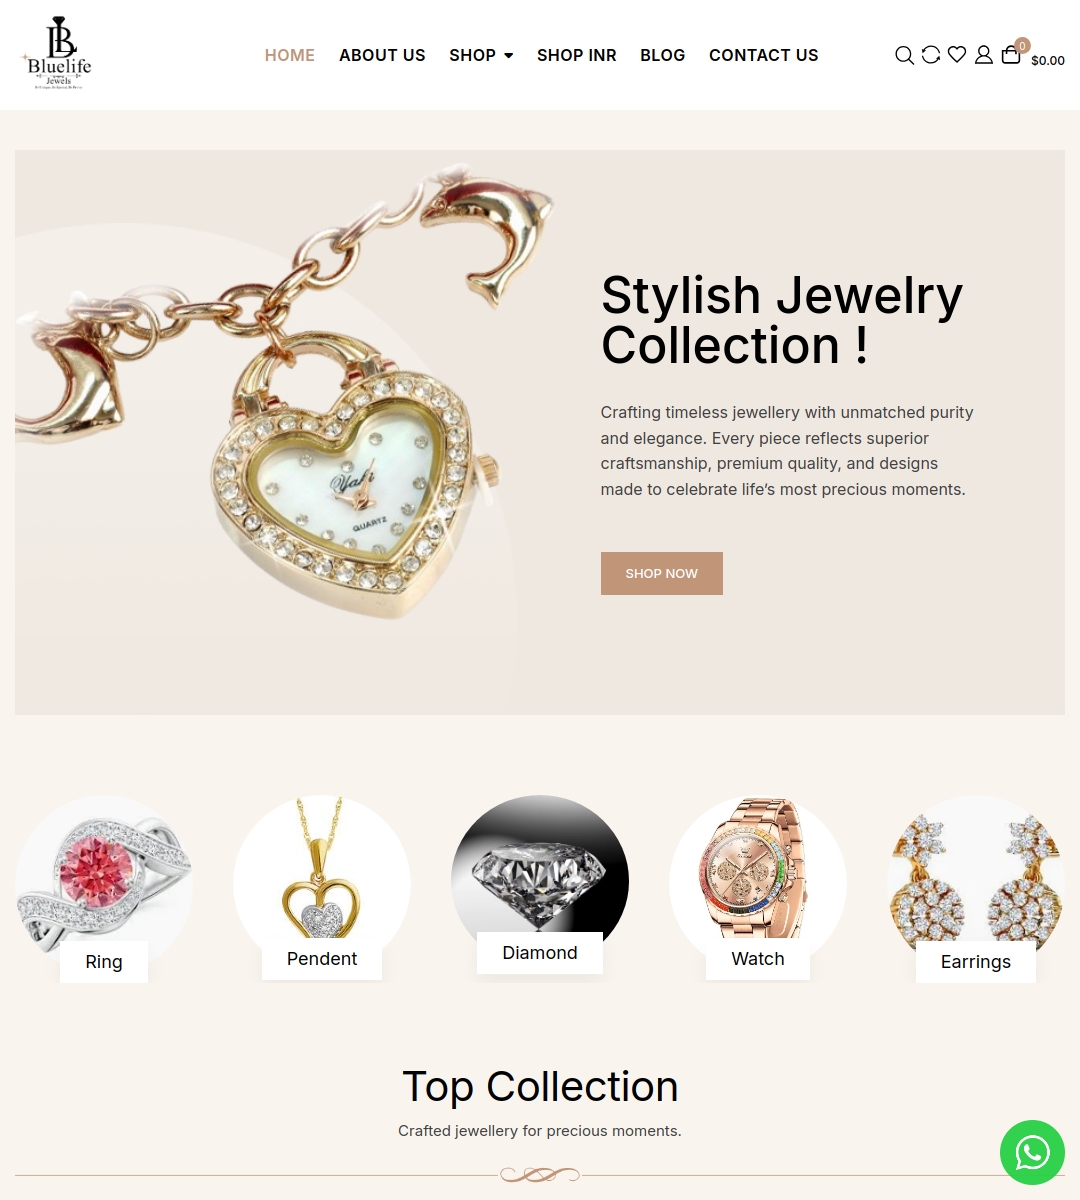Select the Pendent category label
This screenshot has height=1200, width=1080.
322,959
